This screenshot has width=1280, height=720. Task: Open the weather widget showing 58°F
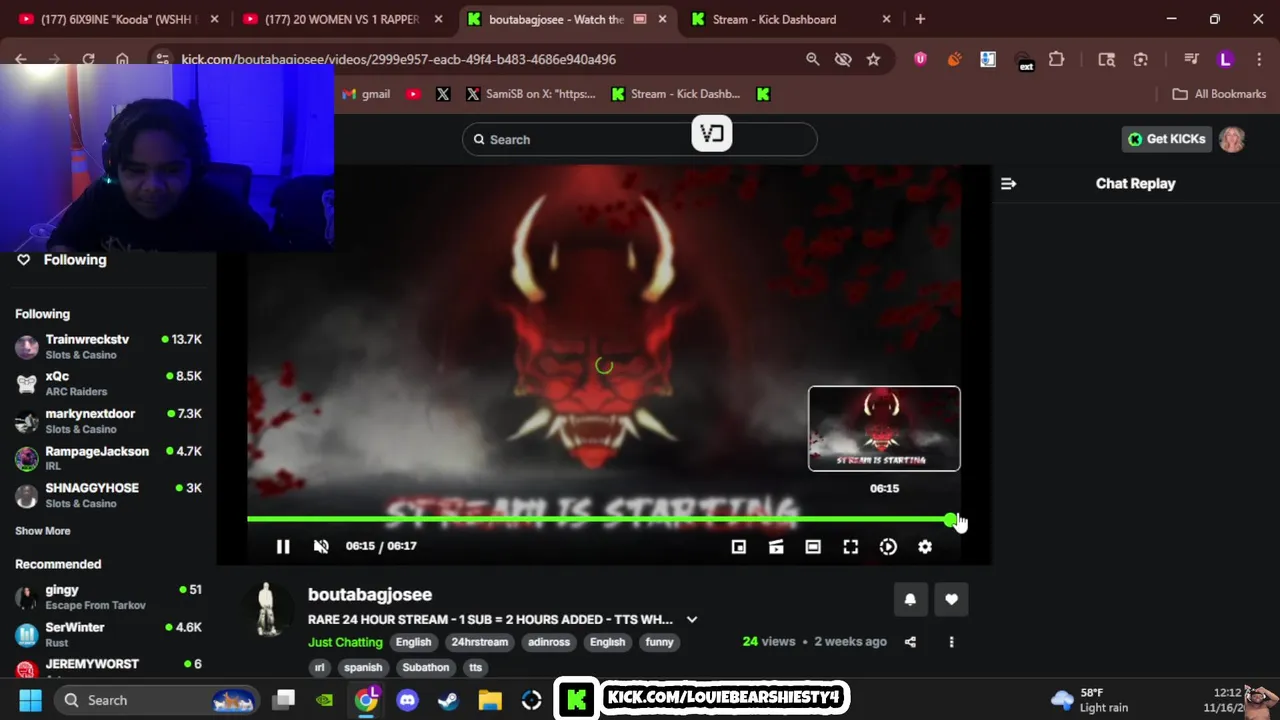pyautogui.click(x=1090, y=700)
